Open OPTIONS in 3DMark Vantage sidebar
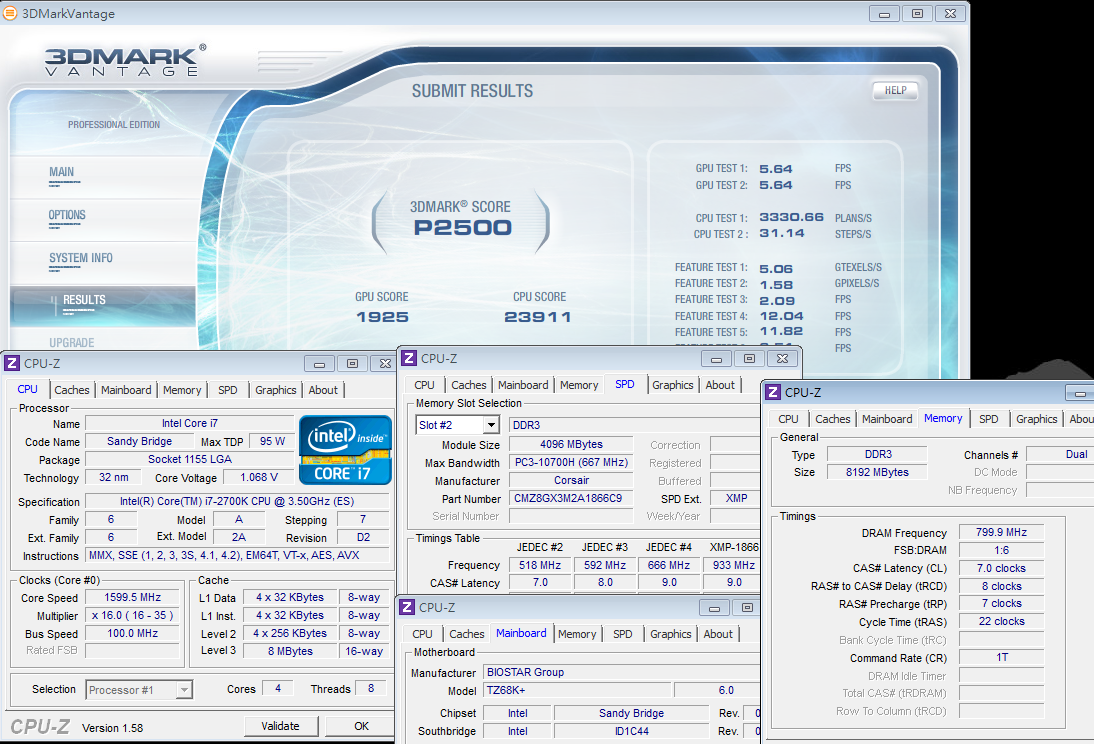The image size is (1094, 744). click(67, 215)
